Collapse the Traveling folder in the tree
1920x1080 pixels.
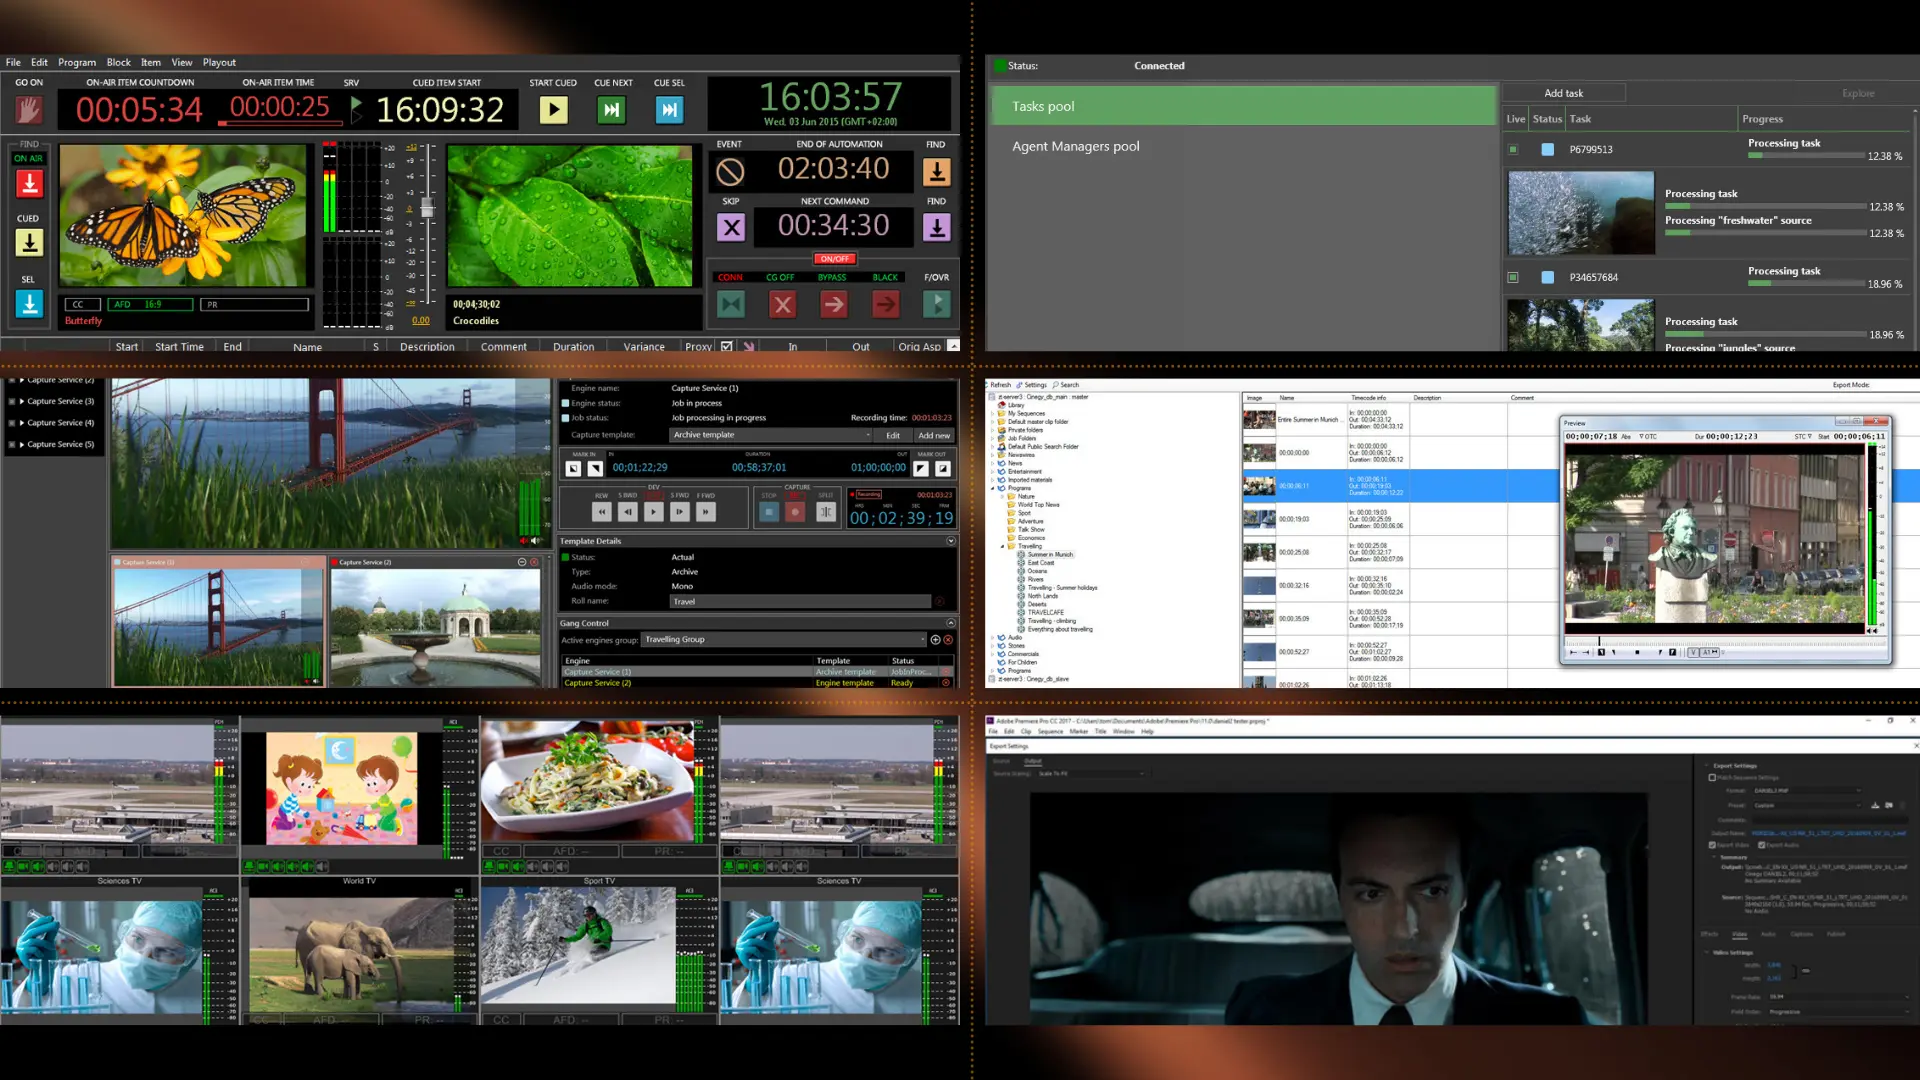click(x=1002, y=546)
